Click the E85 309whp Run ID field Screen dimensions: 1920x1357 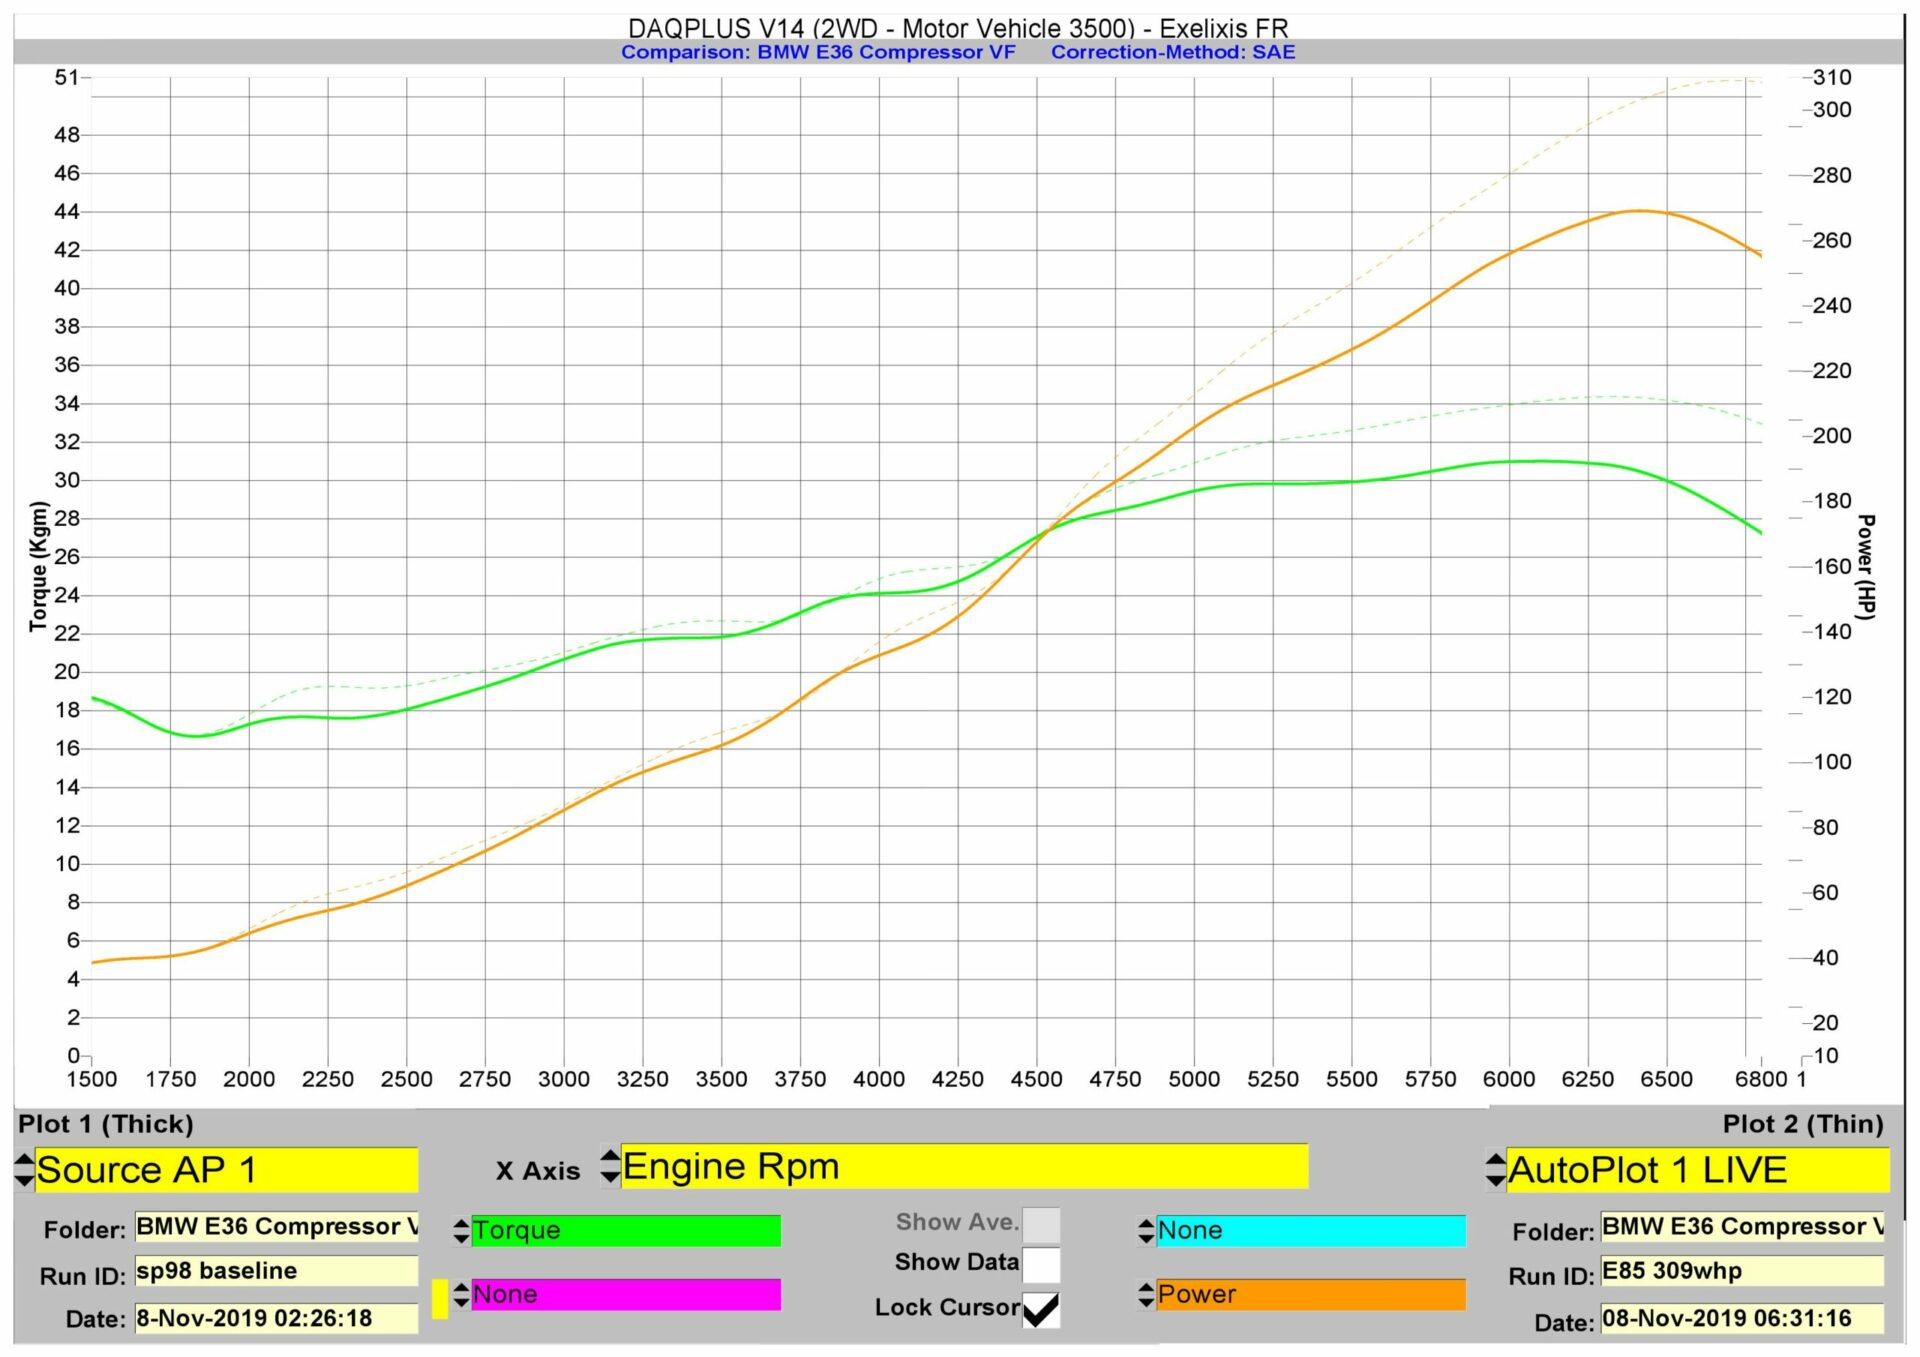[x=1741, y=1271]
